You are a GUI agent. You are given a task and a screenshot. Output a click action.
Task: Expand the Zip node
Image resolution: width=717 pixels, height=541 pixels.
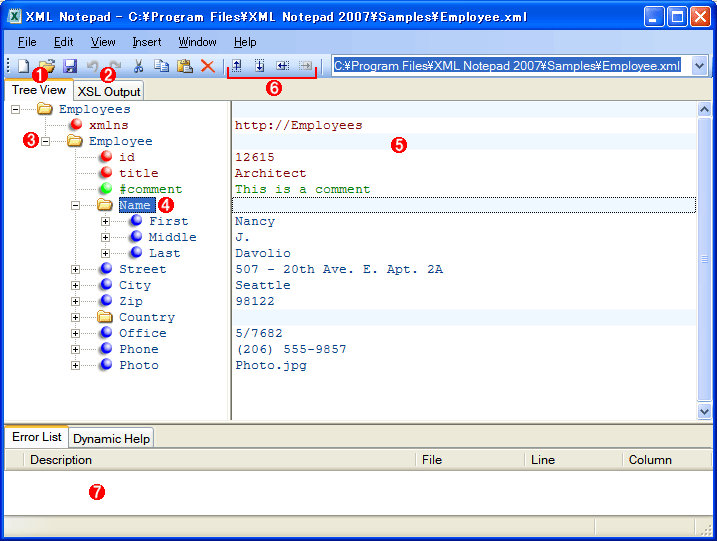[75, 301]
